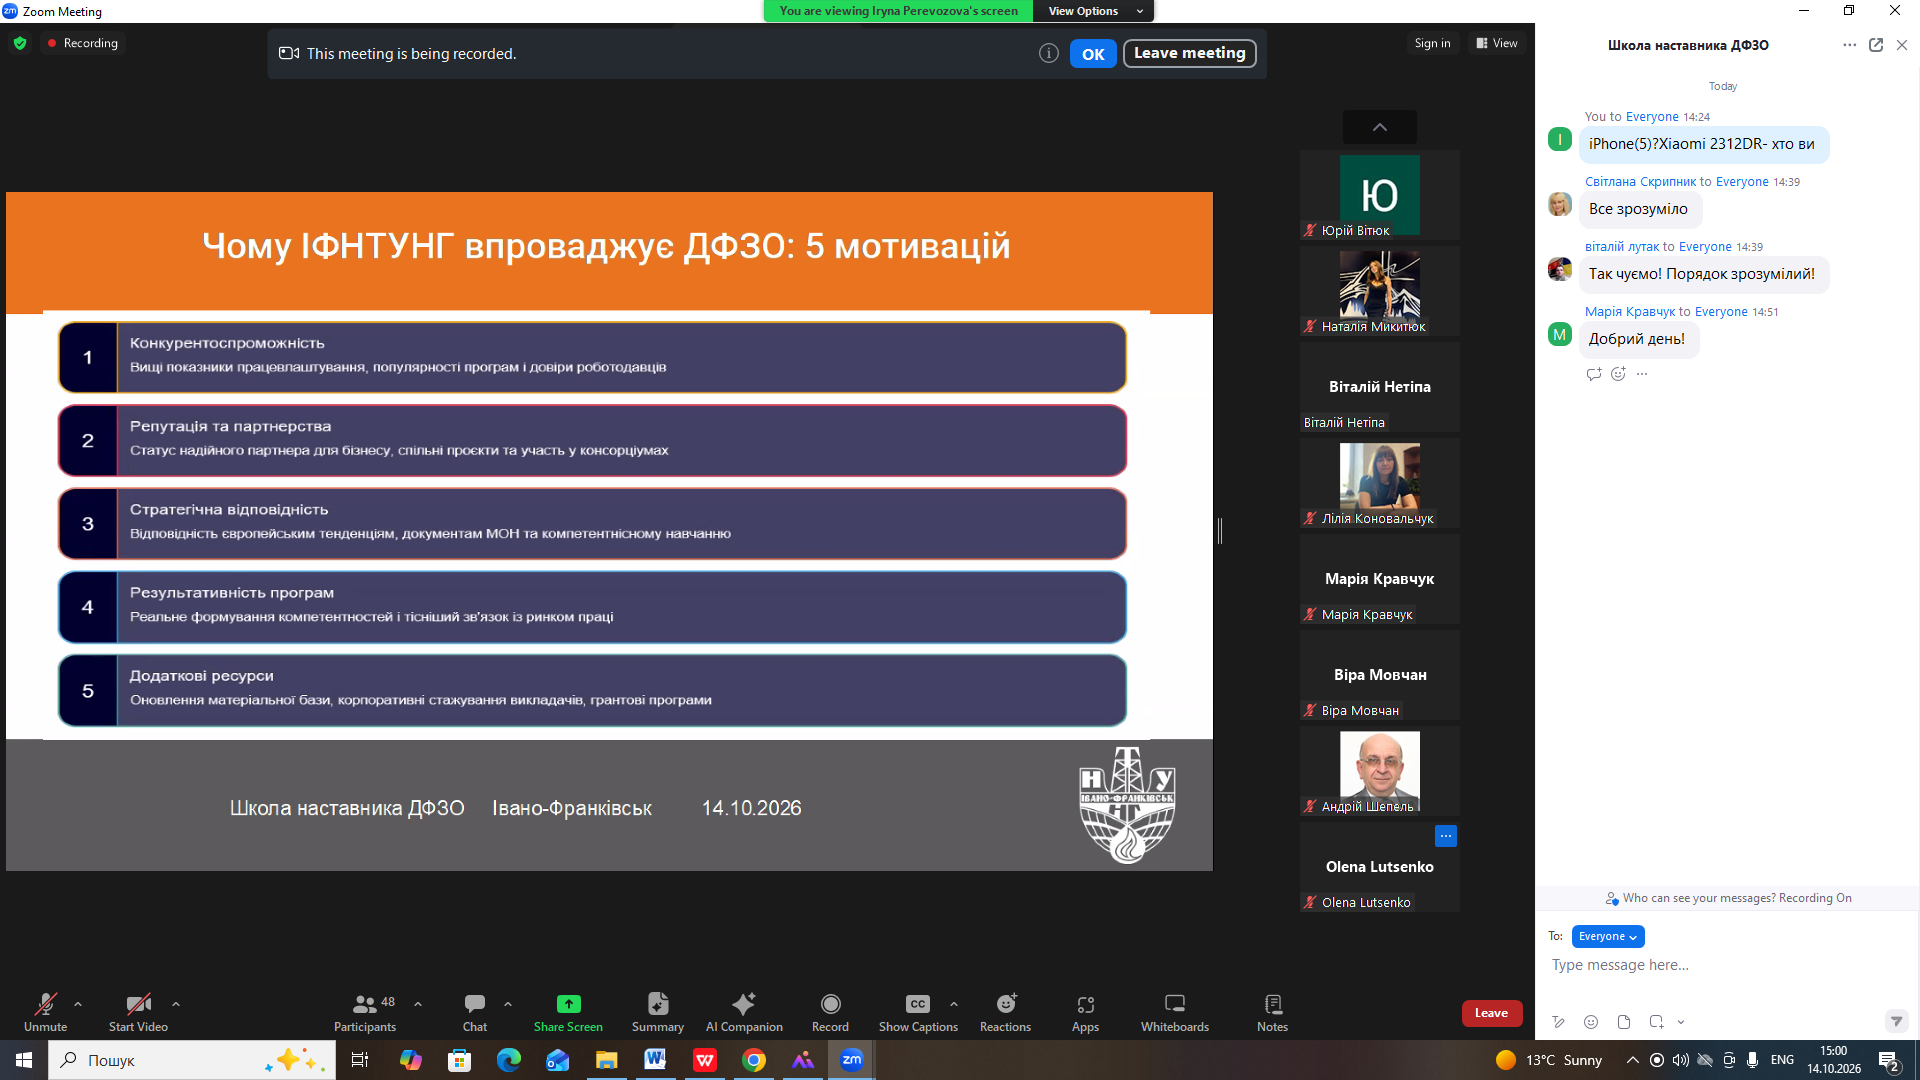This screenshot has height=1080, width=1920.
Task: Change chat recipient with Everyone dropdown
Action: [x=1608, y=936]
